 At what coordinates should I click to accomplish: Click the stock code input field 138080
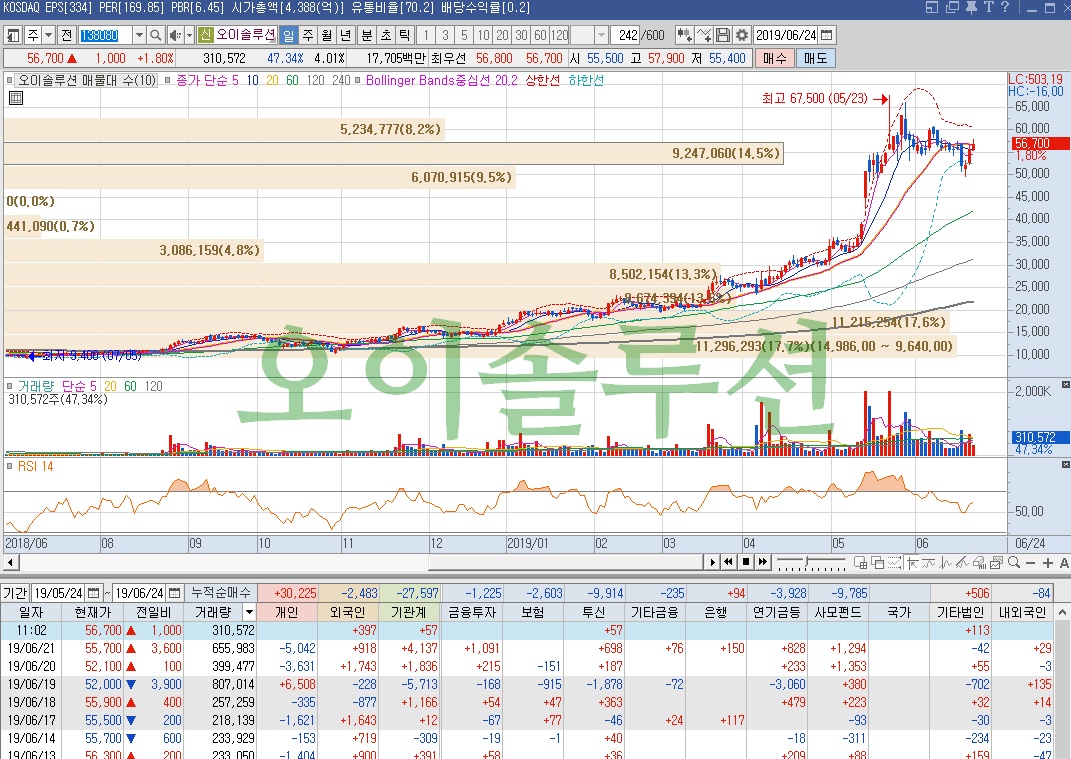point(105,35)
